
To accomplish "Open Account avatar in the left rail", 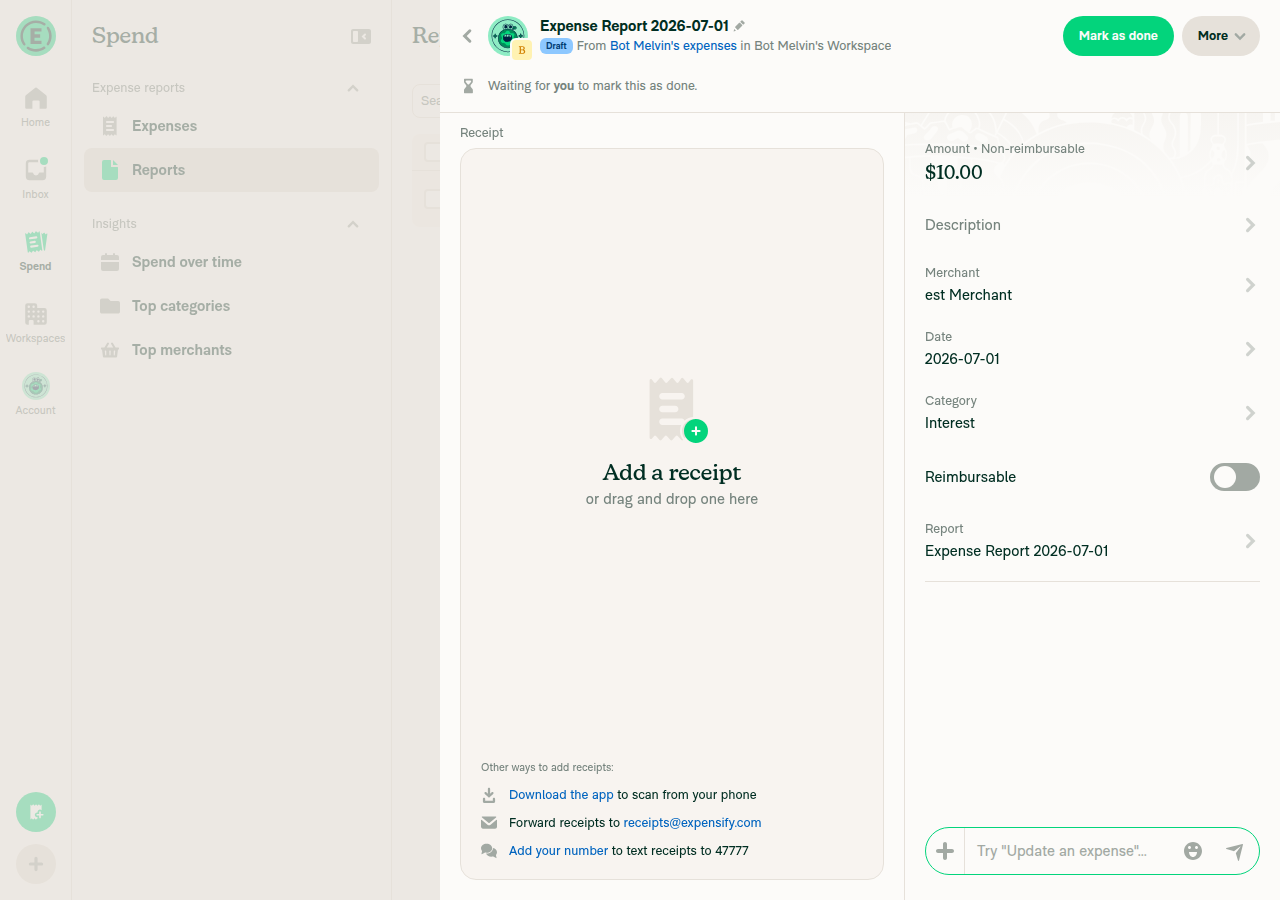I will coord(36,394).
